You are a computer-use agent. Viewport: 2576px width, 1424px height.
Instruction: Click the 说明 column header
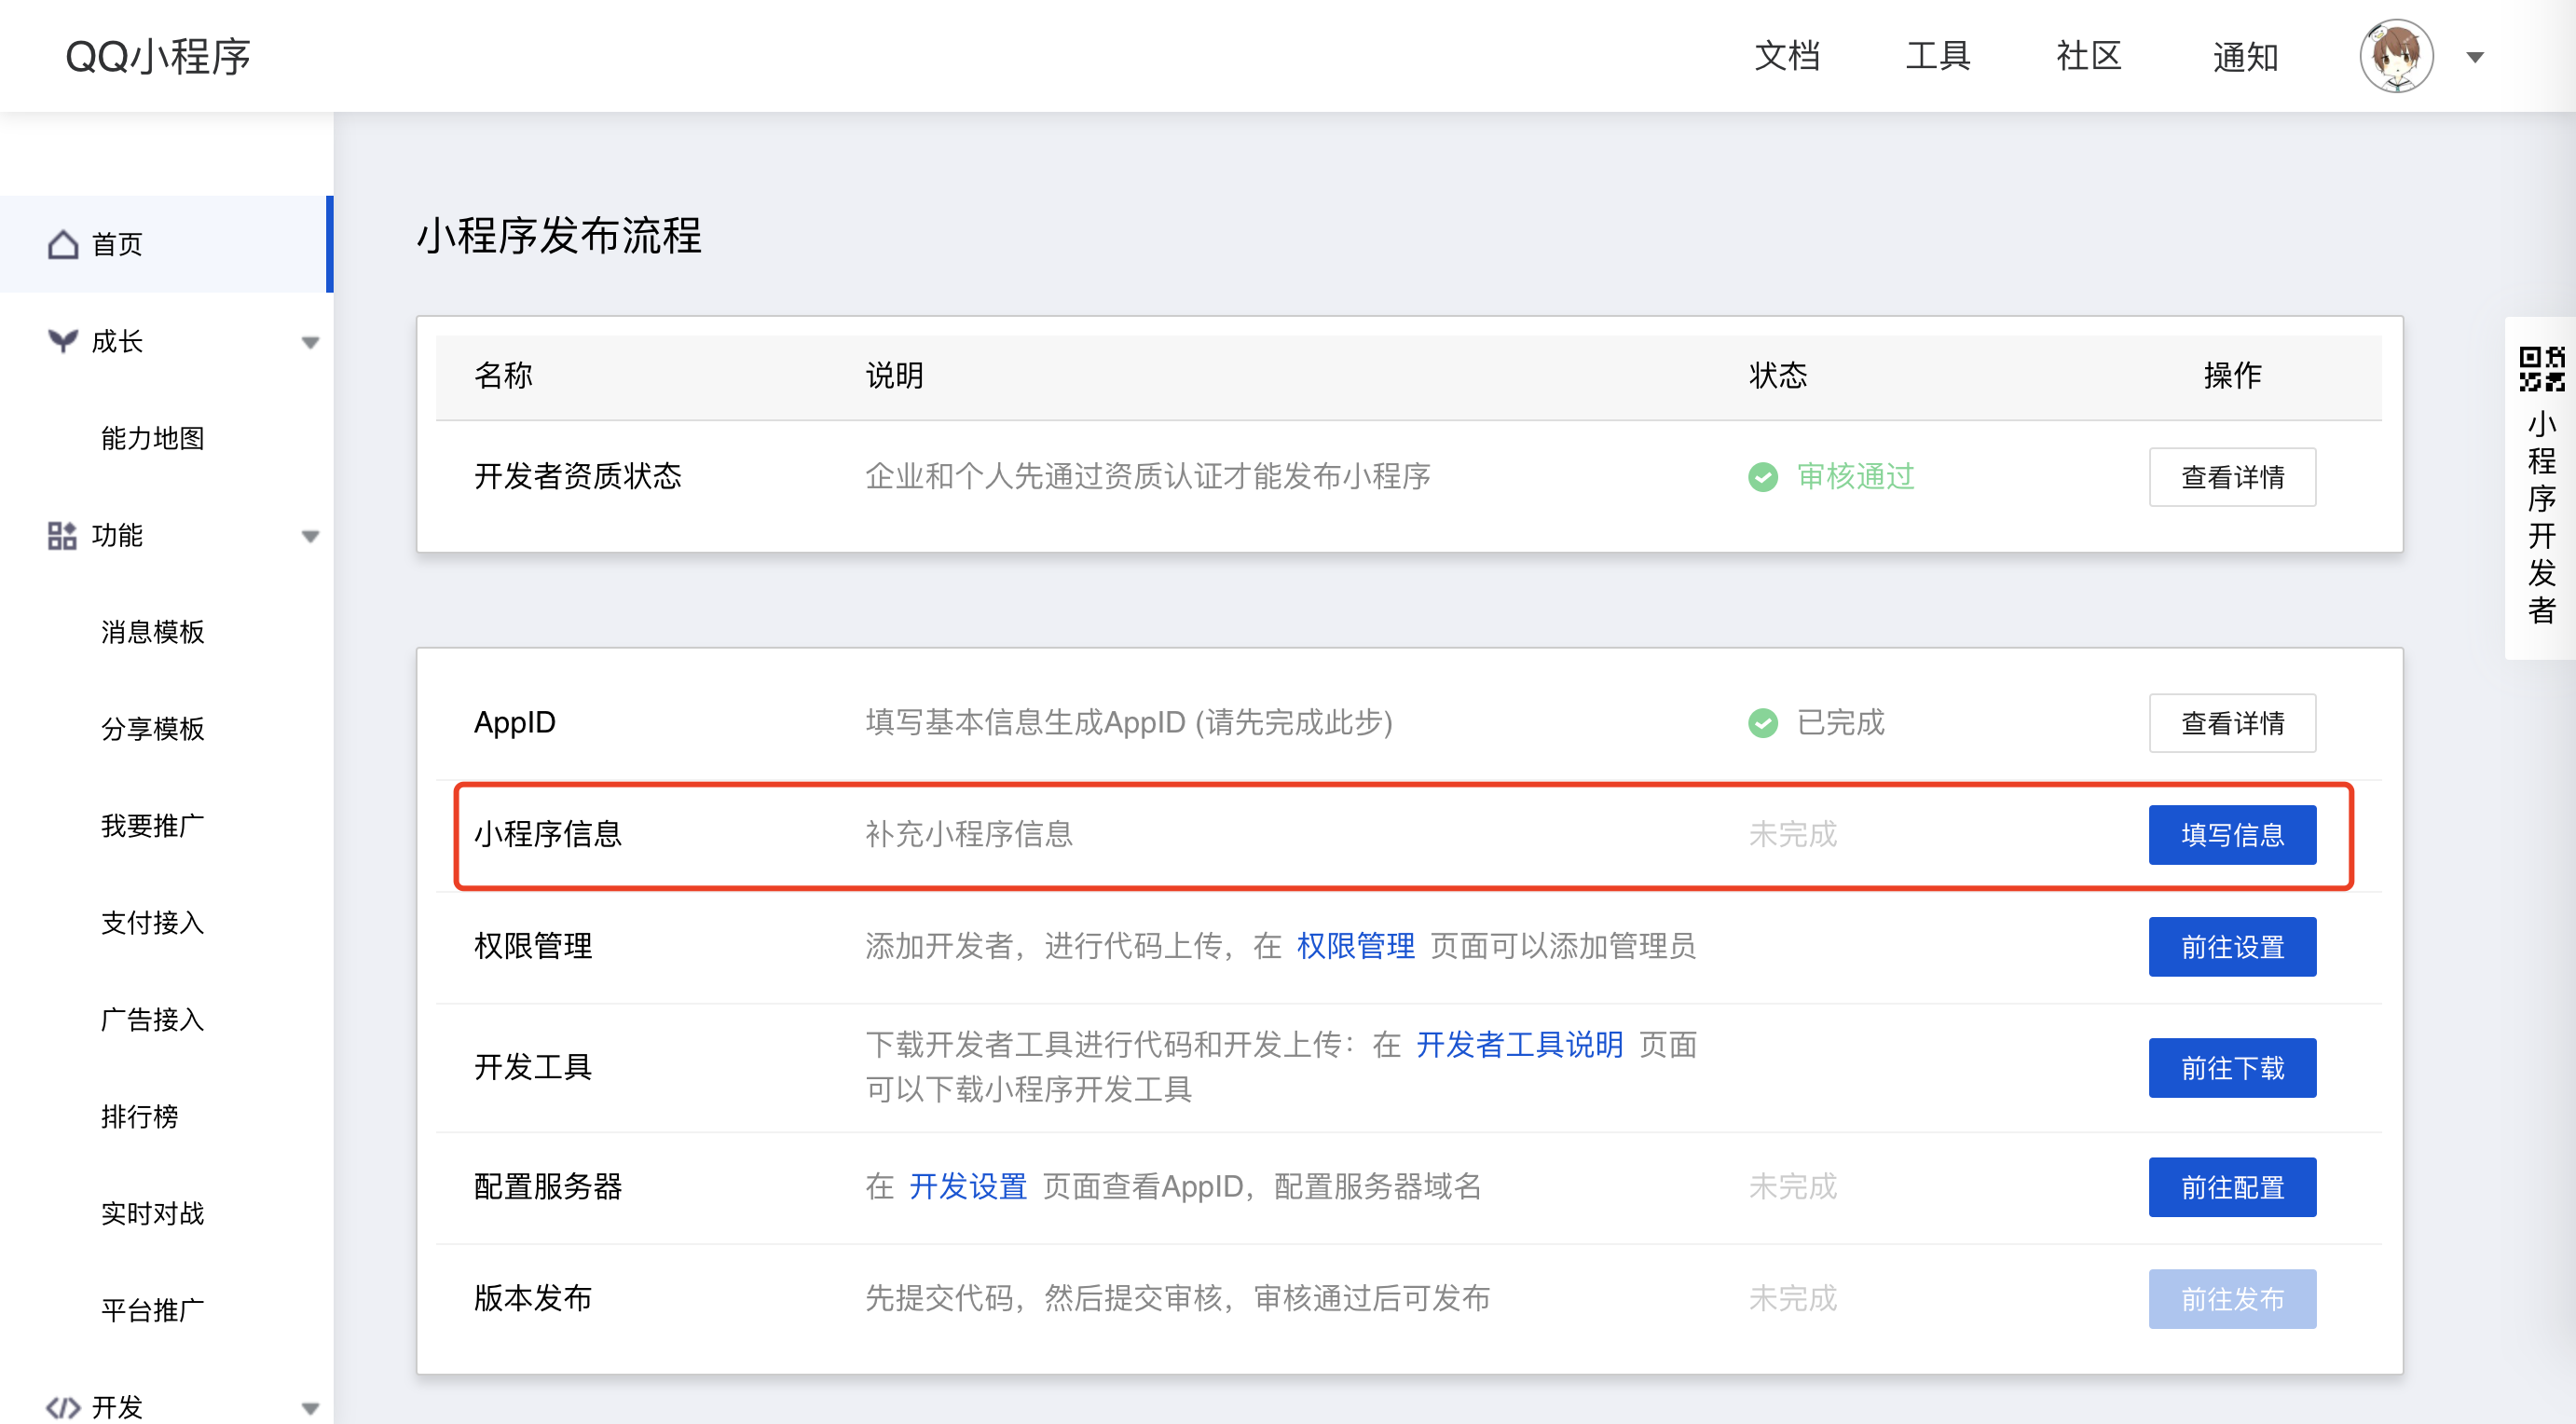894,376
